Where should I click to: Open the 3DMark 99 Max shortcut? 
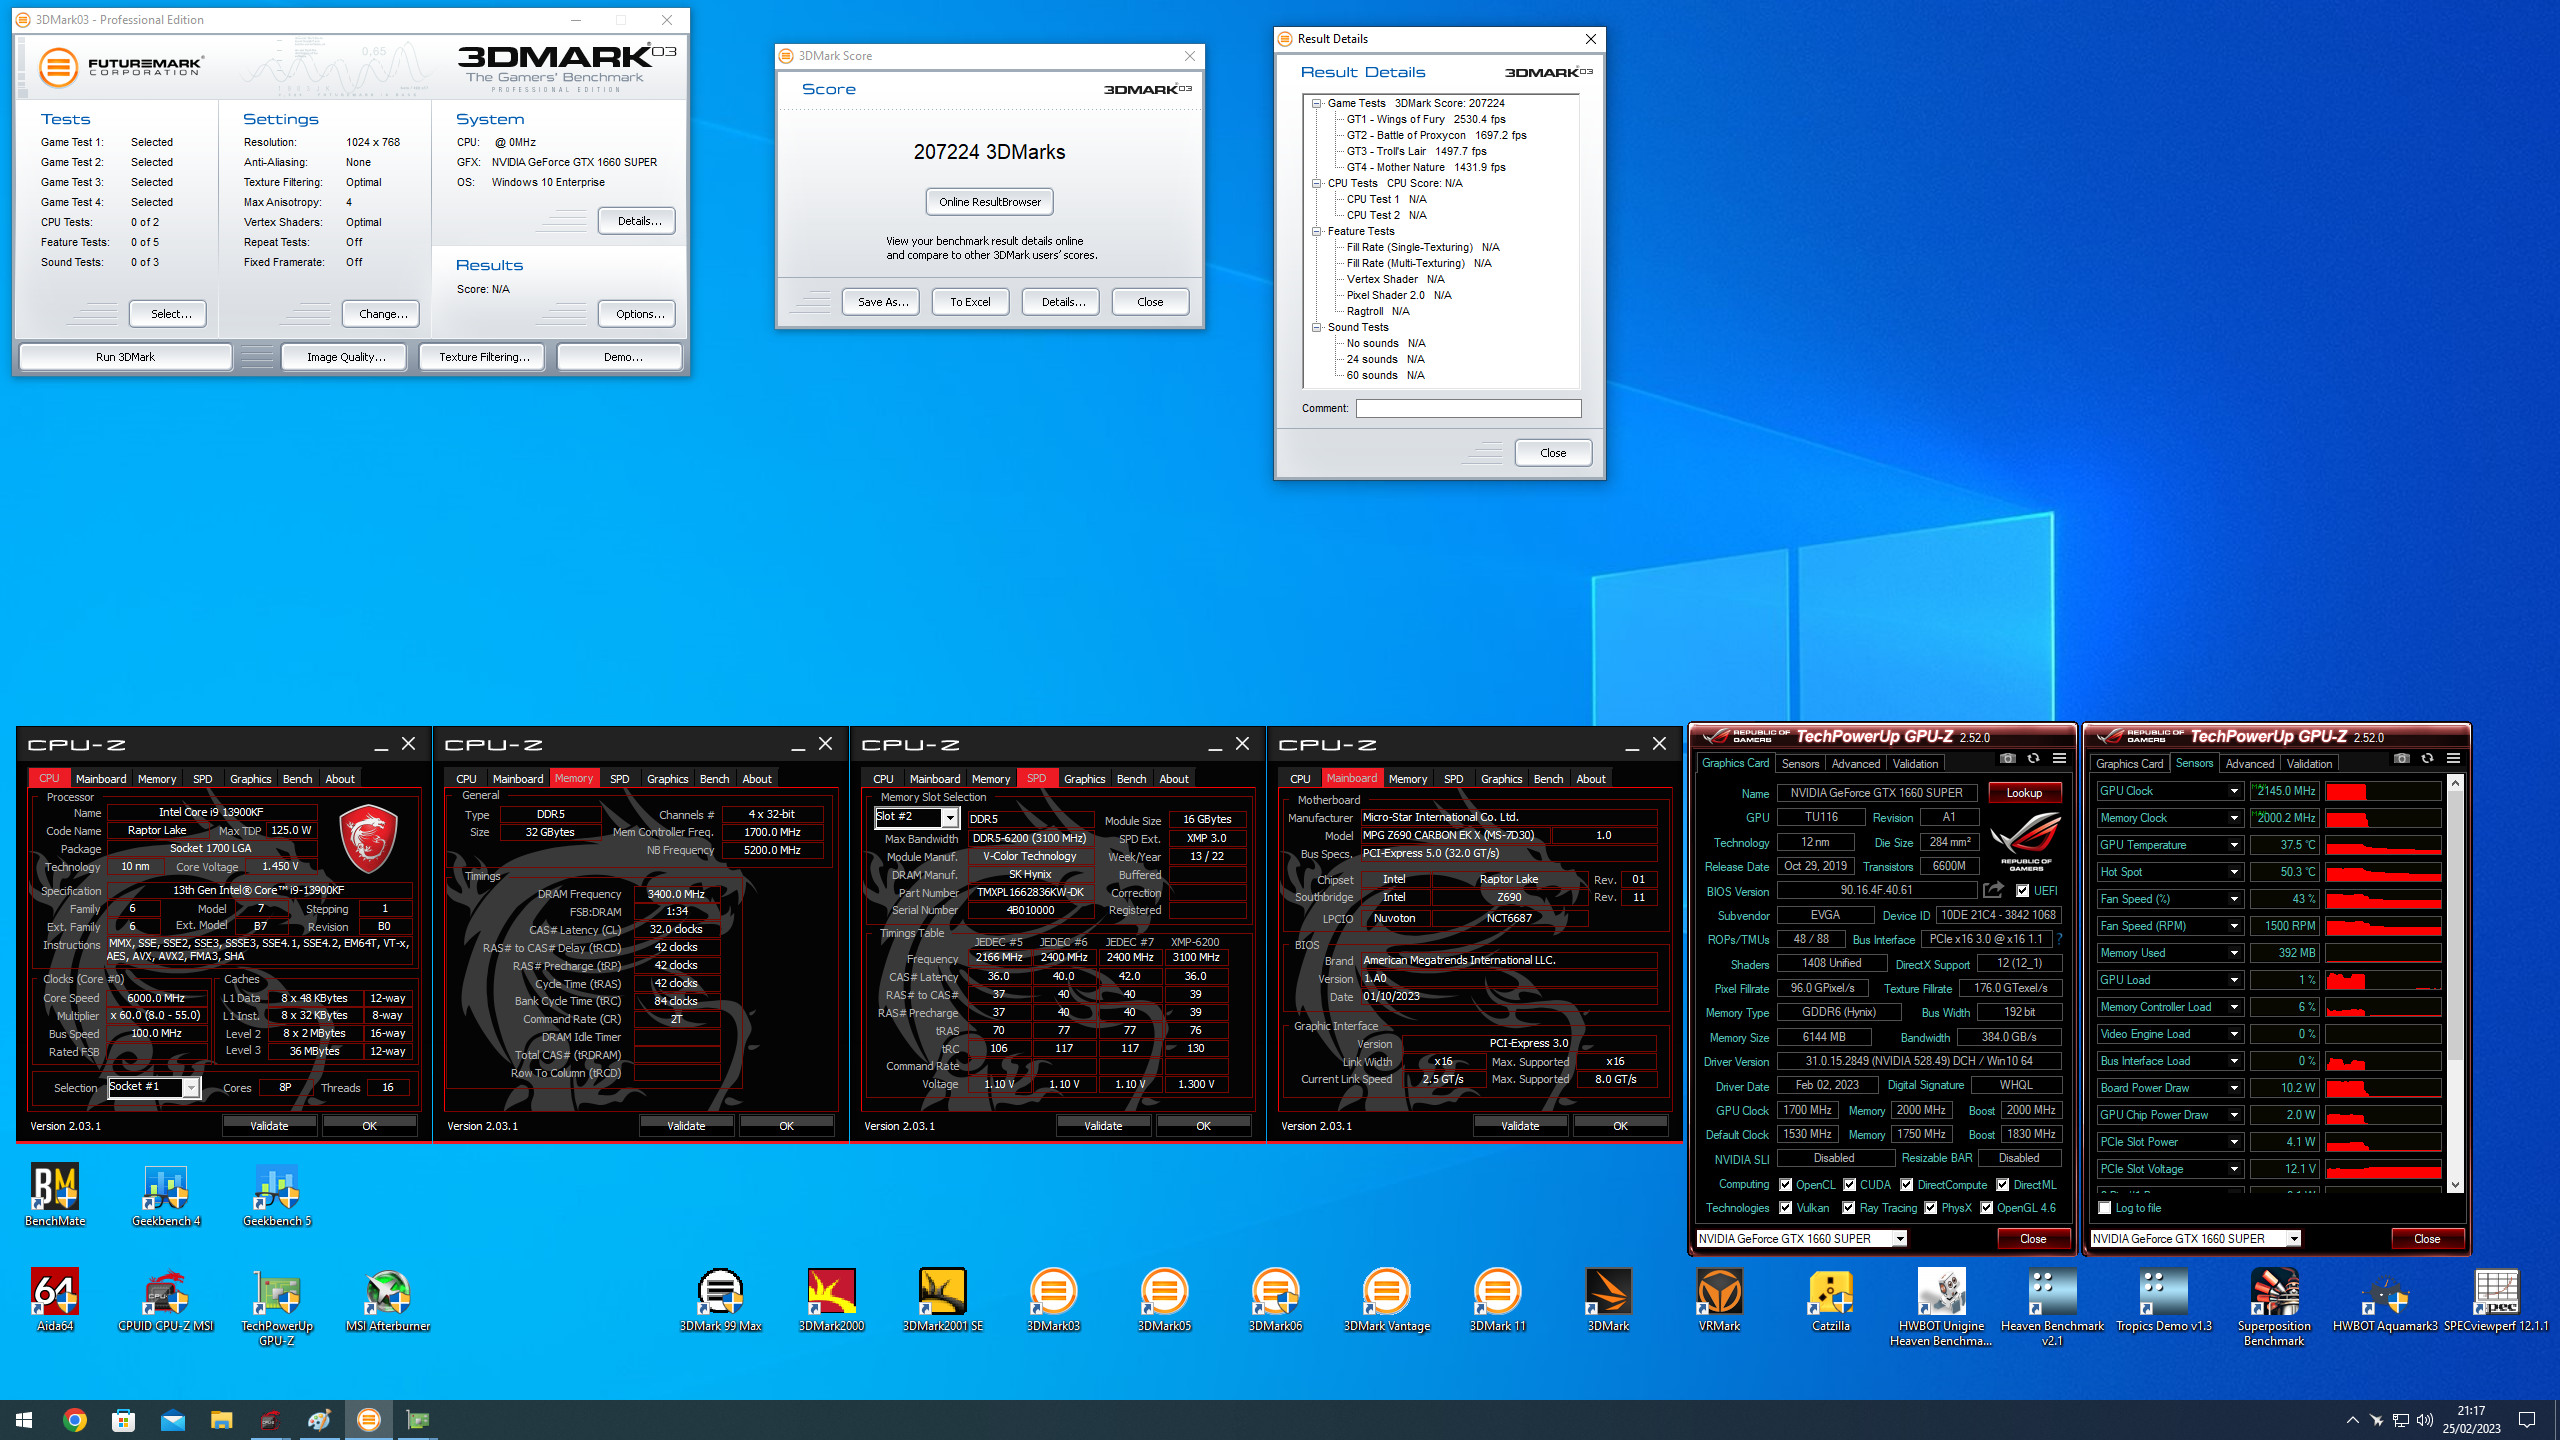tap(720, 1300)
